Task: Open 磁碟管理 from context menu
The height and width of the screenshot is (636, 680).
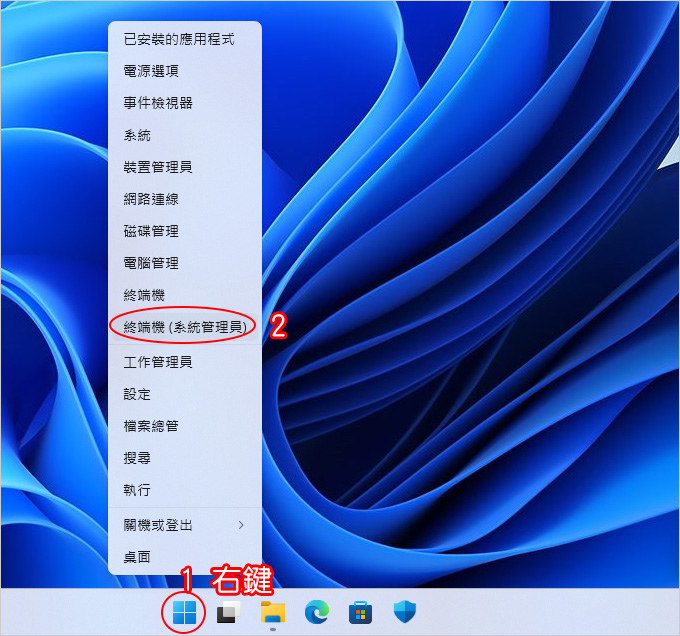Action: (185, 231)
